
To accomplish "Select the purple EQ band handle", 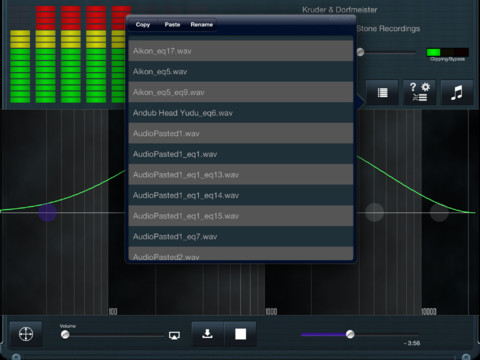I will (47, 212).
